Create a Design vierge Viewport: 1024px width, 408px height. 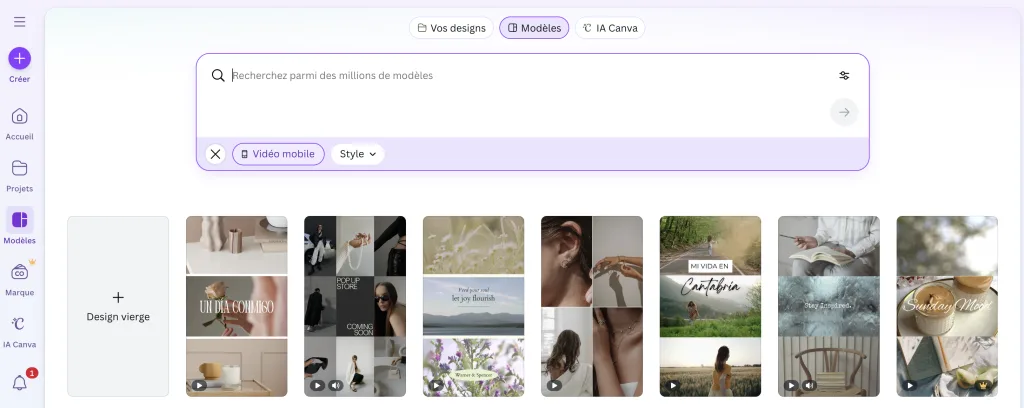pos(118,306)
